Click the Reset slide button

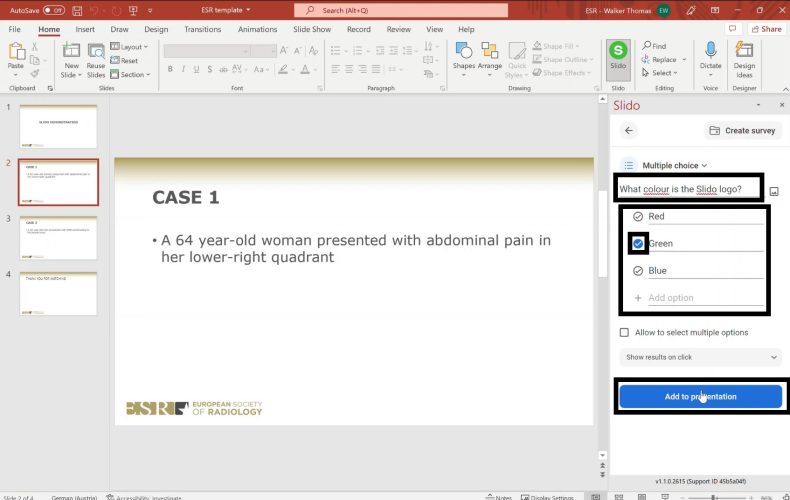click(124, 60)
